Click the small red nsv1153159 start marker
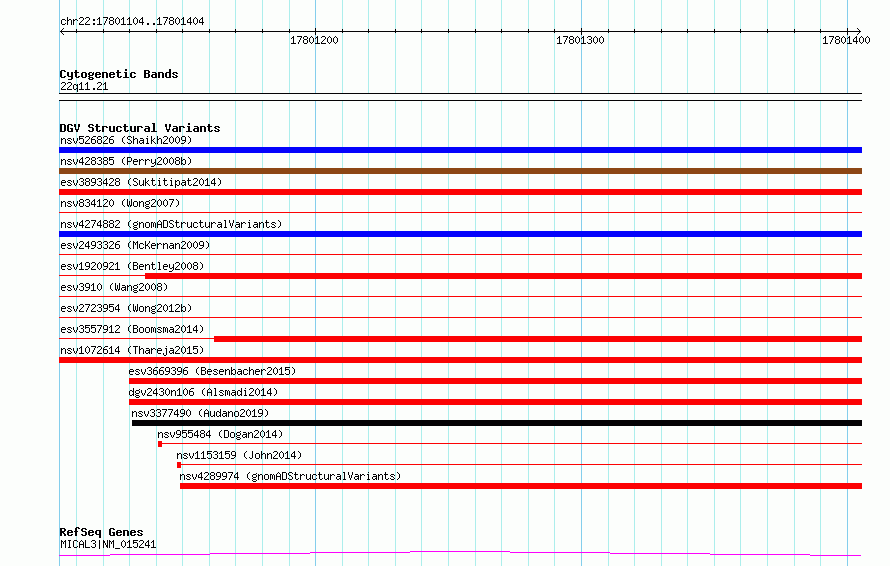Screen dimensions: 890x566 coord(179,465)
